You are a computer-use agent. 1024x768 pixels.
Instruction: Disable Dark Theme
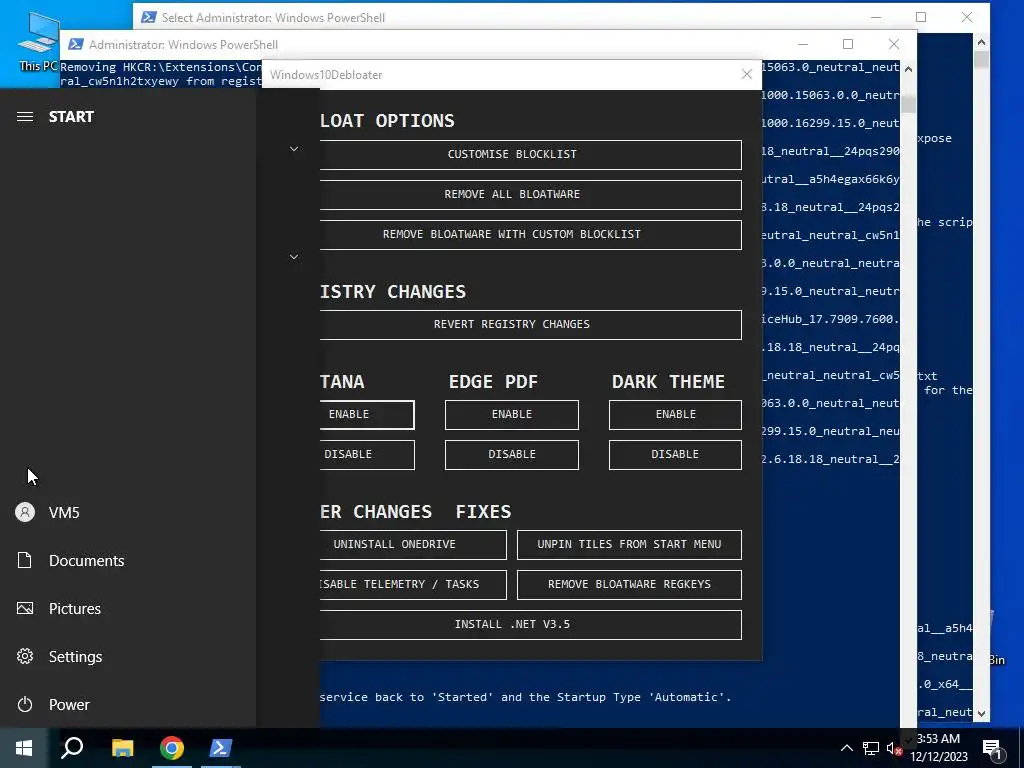(675, 455)
